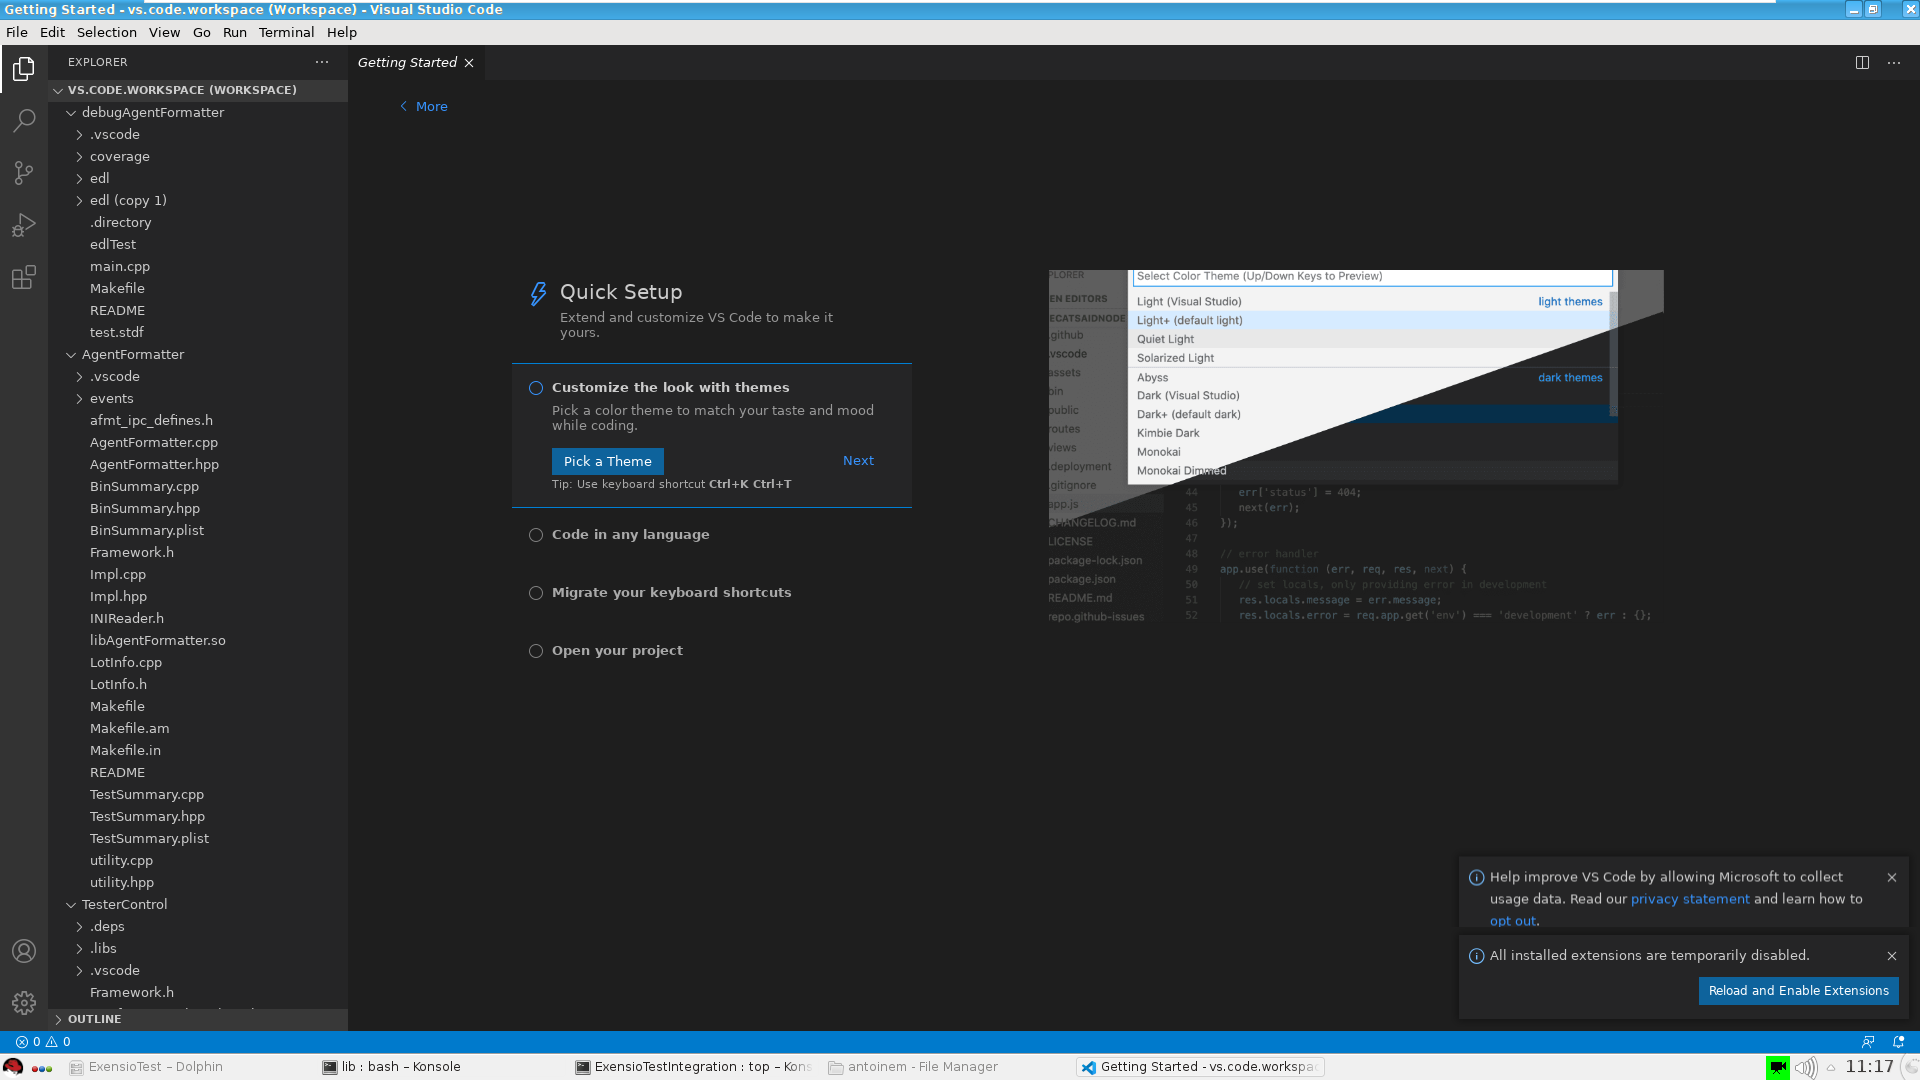The image size is (1920, 1080).
Task: Open ExensioTest Dolphin from the taskbar
Action: [x=147, y=1066]
